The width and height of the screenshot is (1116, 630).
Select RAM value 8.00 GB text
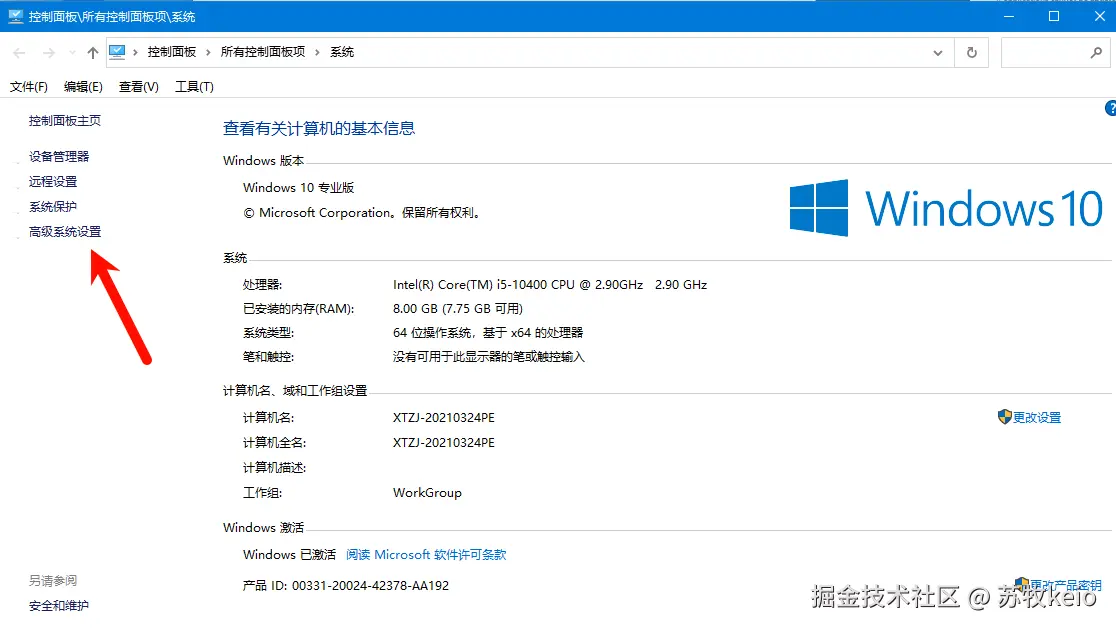click(458, 309)
